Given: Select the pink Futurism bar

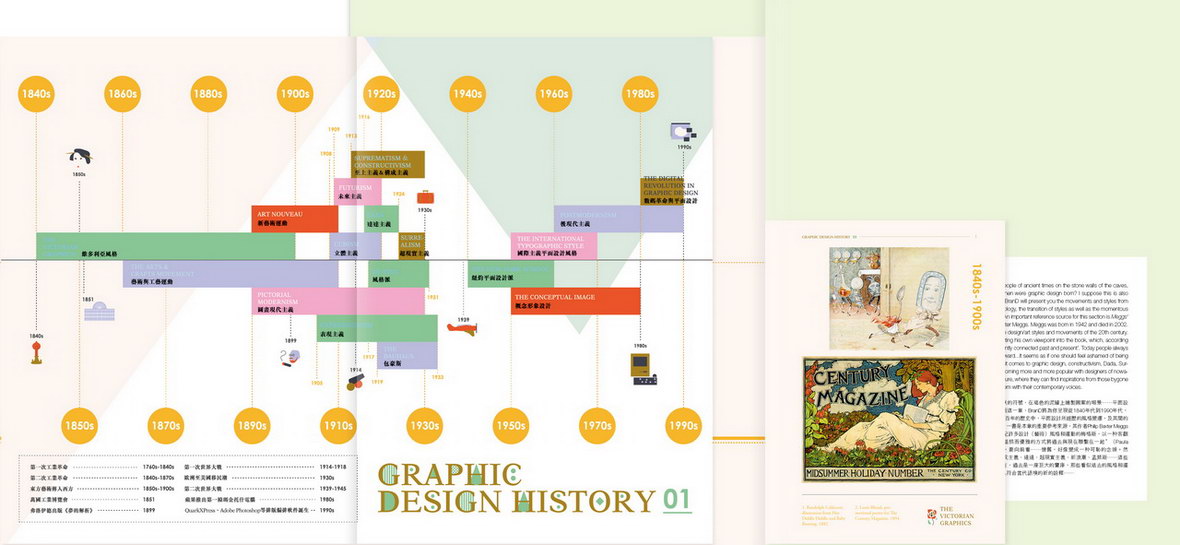Looking at the screenshot, I should [x=357, y=191].
